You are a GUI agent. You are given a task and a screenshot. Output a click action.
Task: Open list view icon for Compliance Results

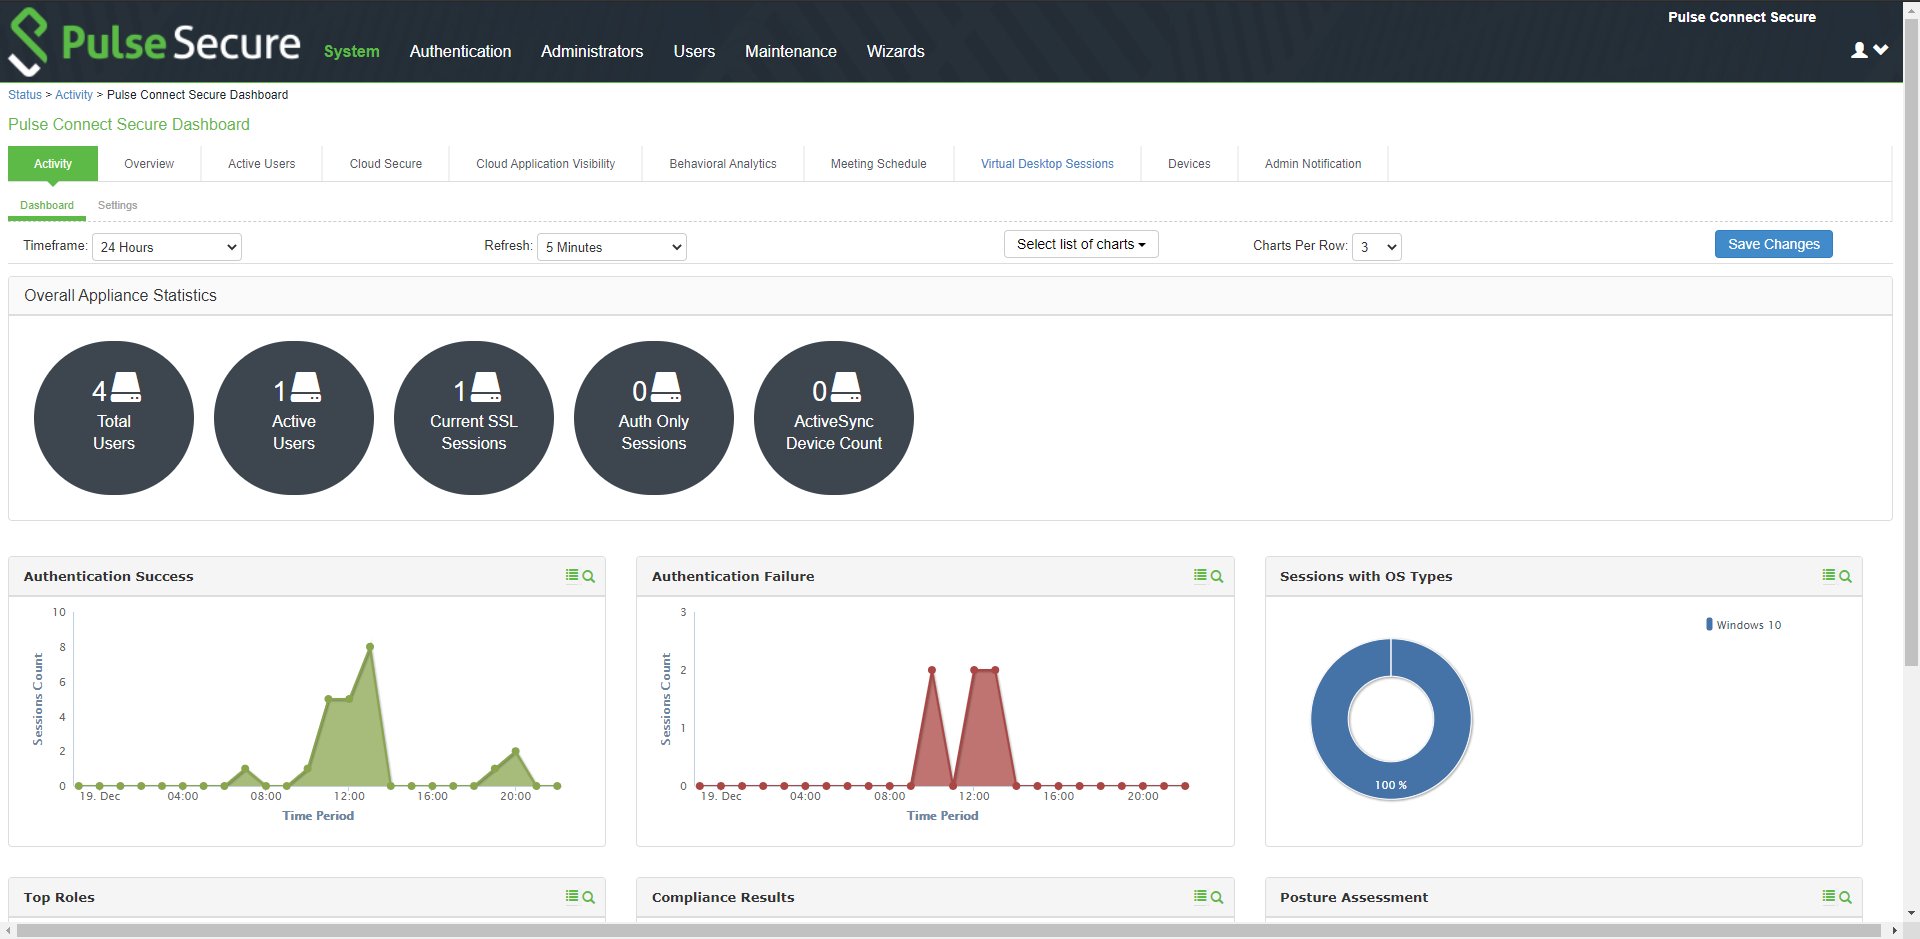coord(1200,896)
